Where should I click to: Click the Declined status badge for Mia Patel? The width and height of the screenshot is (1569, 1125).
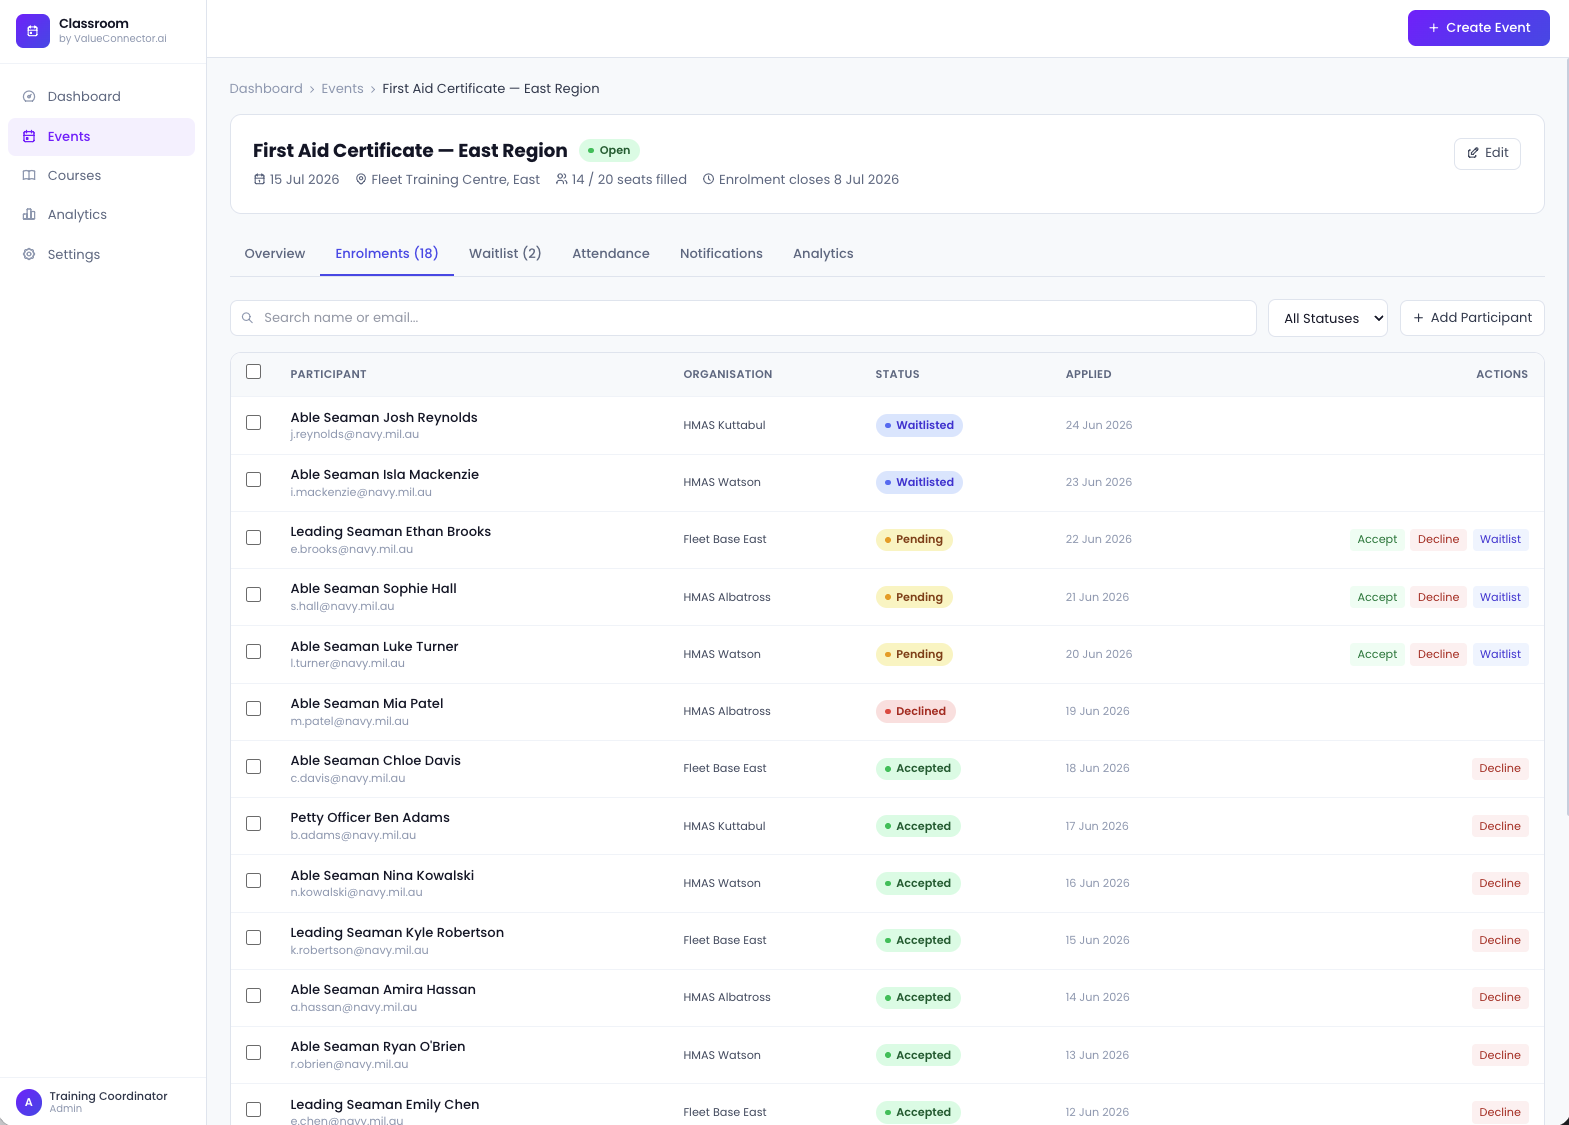tap(916, 712)
